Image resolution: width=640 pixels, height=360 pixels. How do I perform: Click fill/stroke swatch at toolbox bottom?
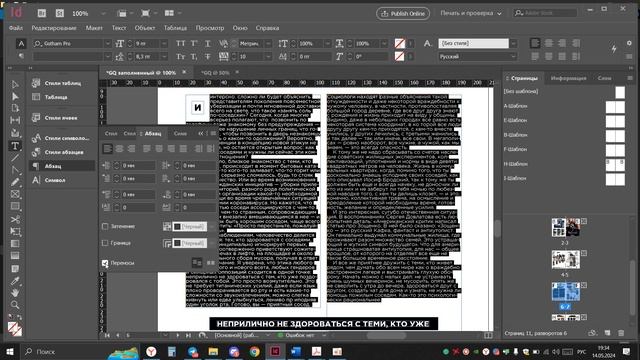tap(15, 329)
